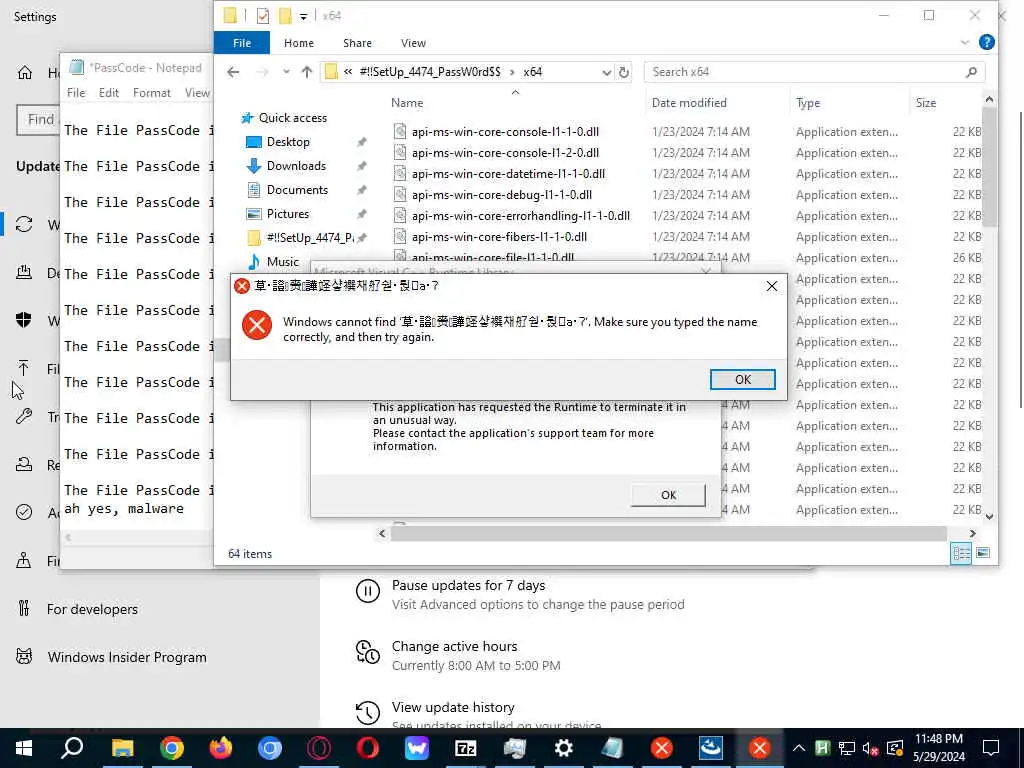The height and width of the screenshot is (768, 1024).
Task: Open Windows Security shield icon in Settings
Action: coord(24,319)
